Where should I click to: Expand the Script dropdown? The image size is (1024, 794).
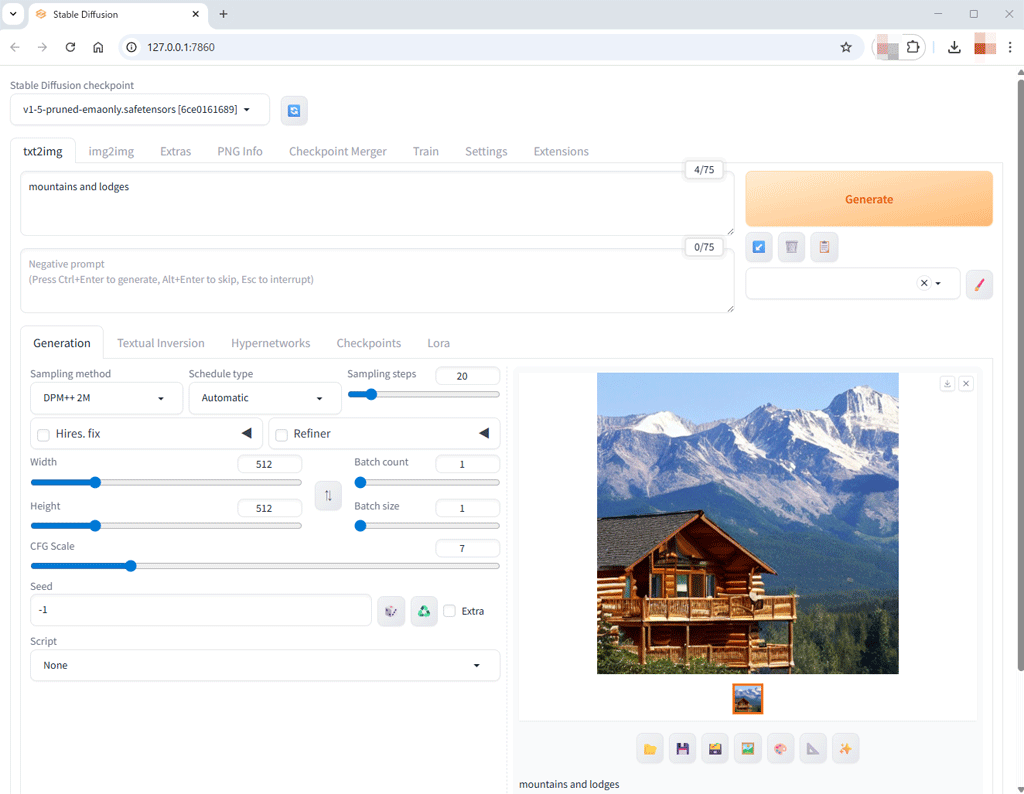pos(265,665)
